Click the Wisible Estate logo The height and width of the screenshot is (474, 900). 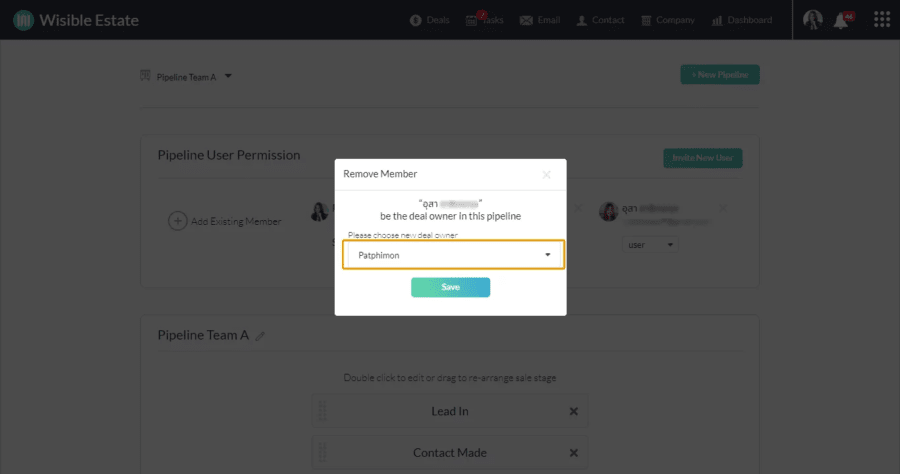76,20
